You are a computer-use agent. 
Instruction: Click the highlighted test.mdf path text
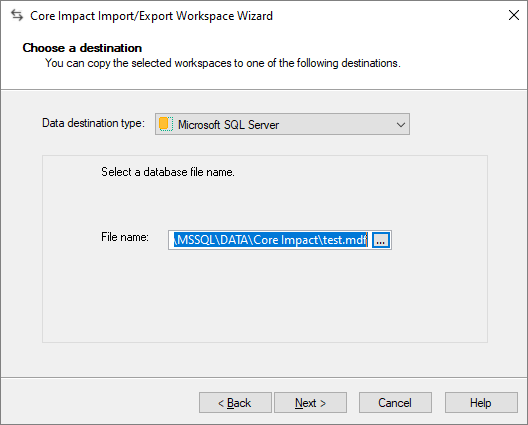point(270,240)
